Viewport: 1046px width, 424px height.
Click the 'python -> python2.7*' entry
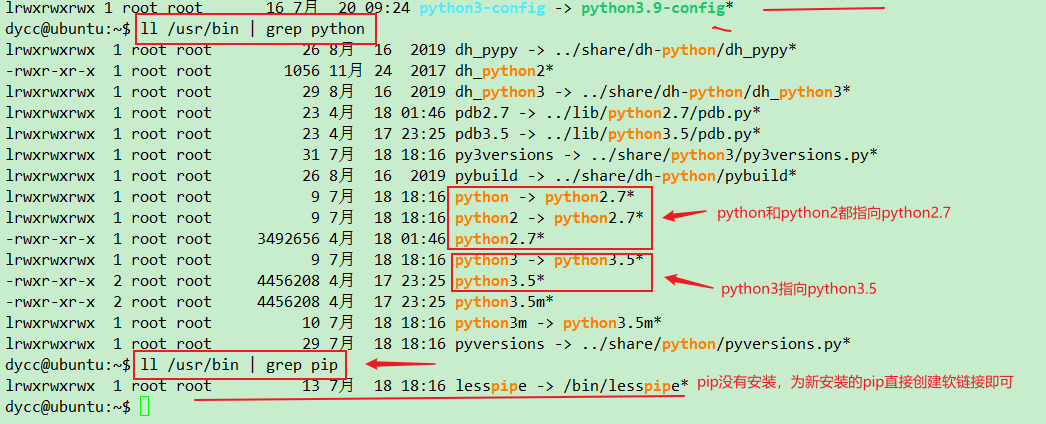click(x=544, y=197)
